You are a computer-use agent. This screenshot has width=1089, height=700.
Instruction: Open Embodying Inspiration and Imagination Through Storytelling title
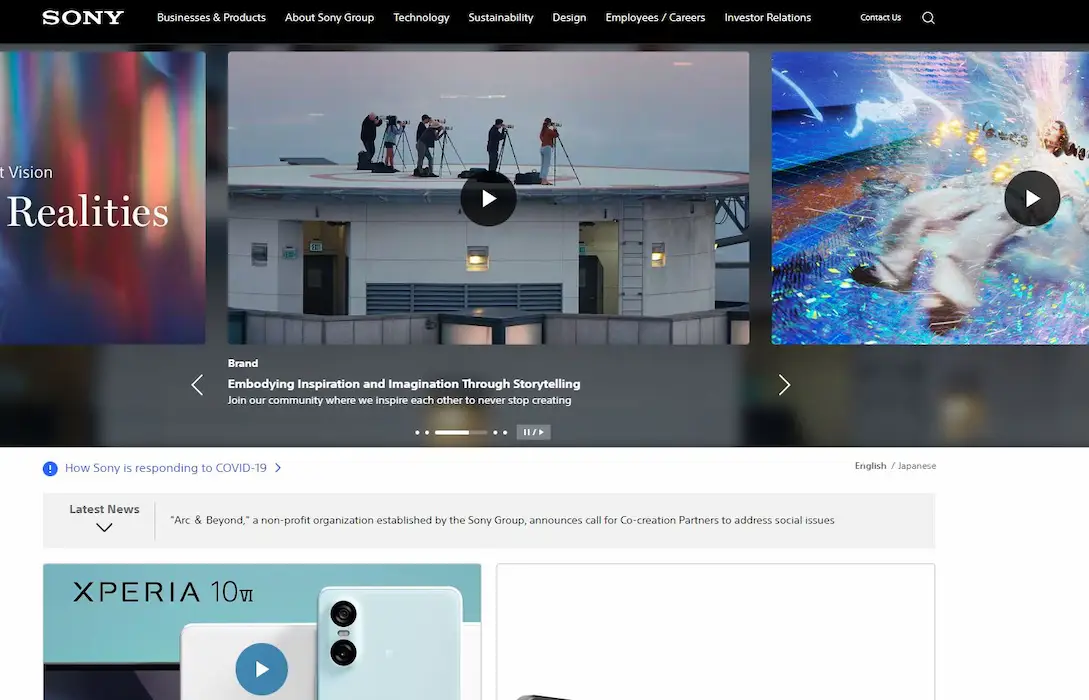click(404, 383)
